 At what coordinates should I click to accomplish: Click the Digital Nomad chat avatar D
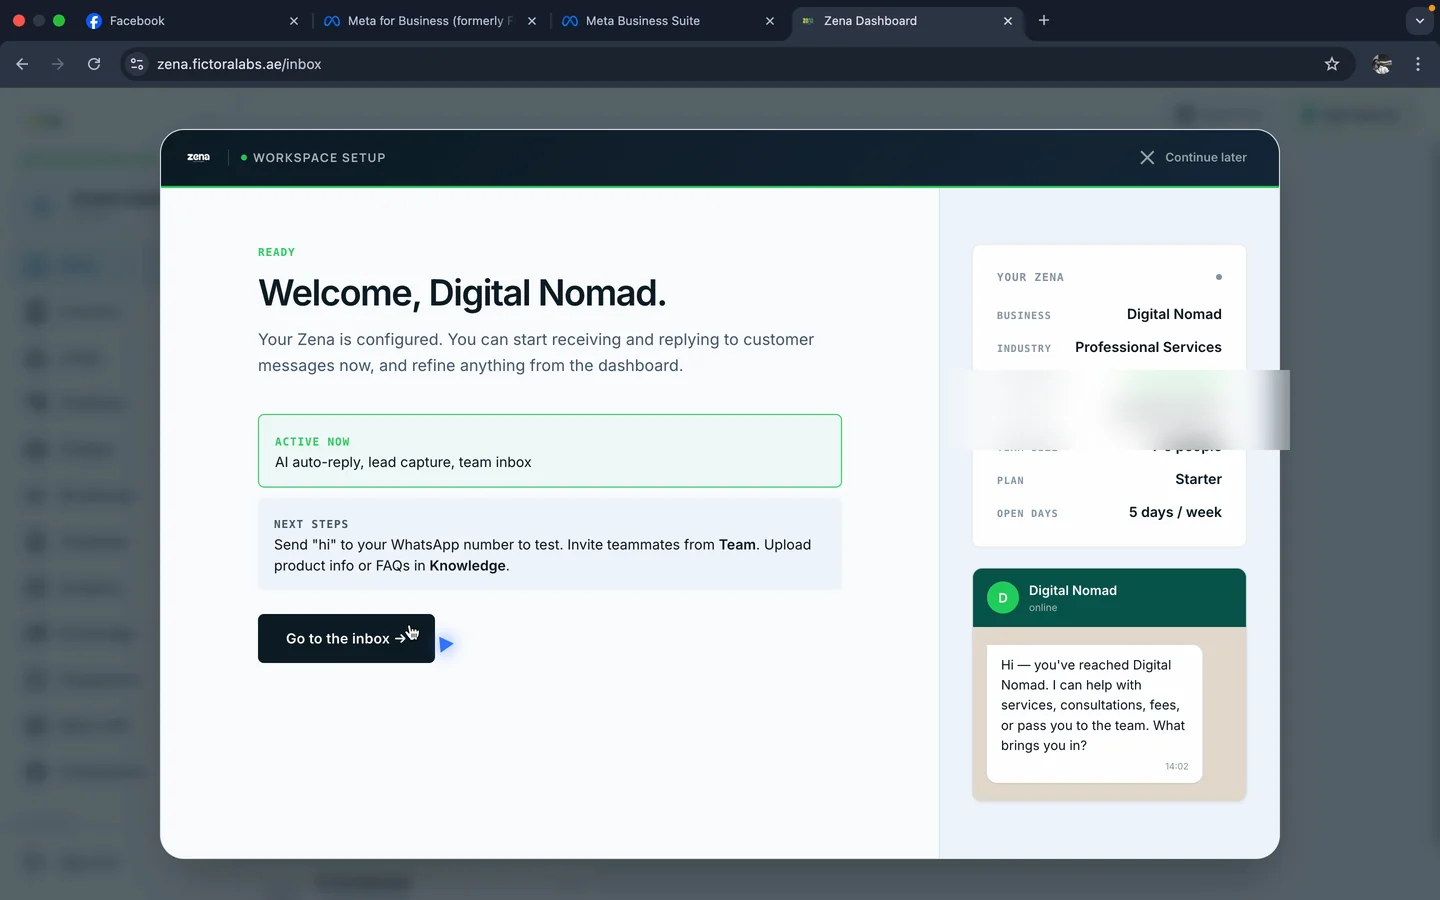pos(1003,598)
